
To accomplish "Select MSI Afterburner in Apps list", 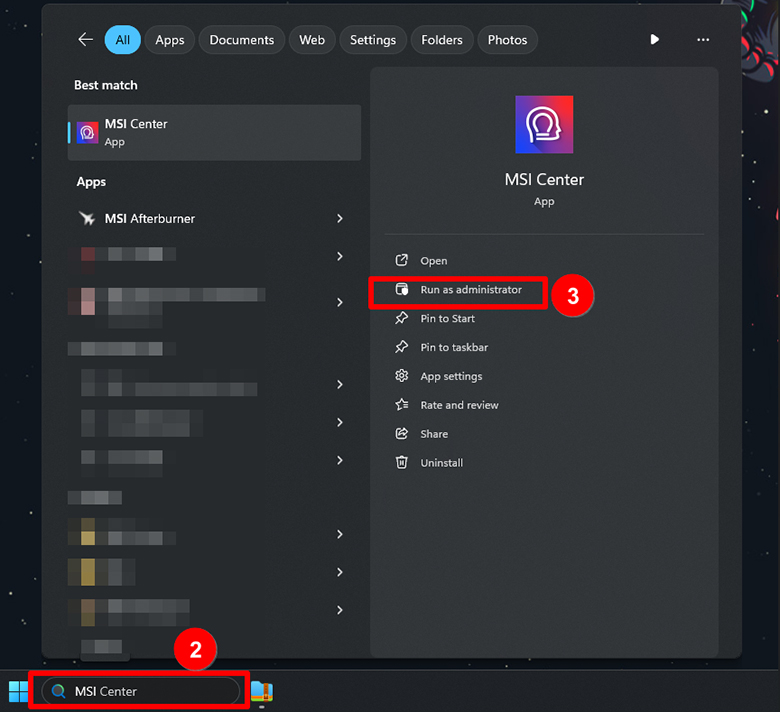I will point(214,218).
